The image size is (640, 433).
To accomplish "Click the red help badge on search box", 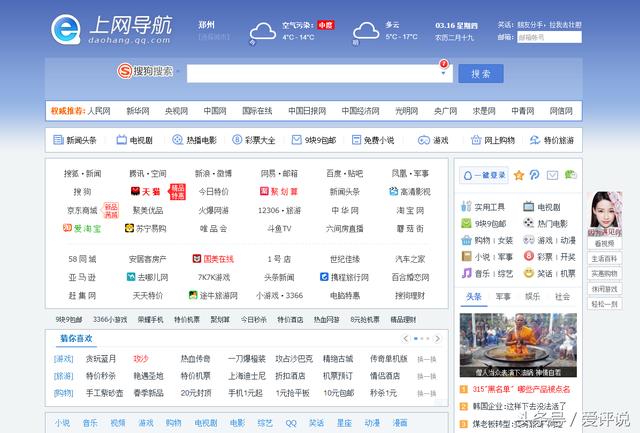I will 444,64.
